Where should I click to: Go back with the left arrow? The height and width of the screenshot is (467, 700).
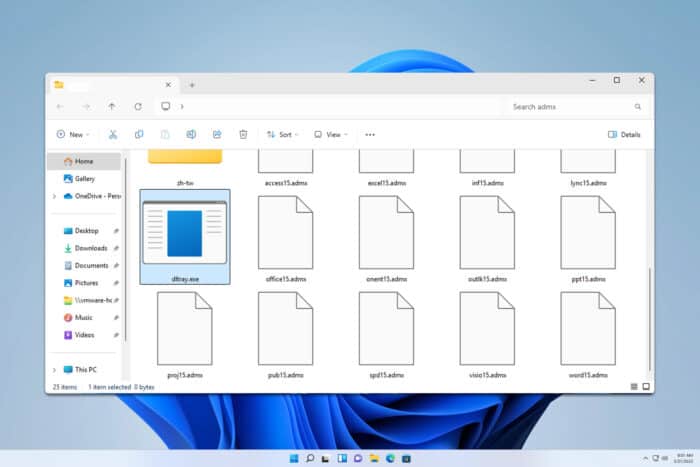[x=60, y=106]
